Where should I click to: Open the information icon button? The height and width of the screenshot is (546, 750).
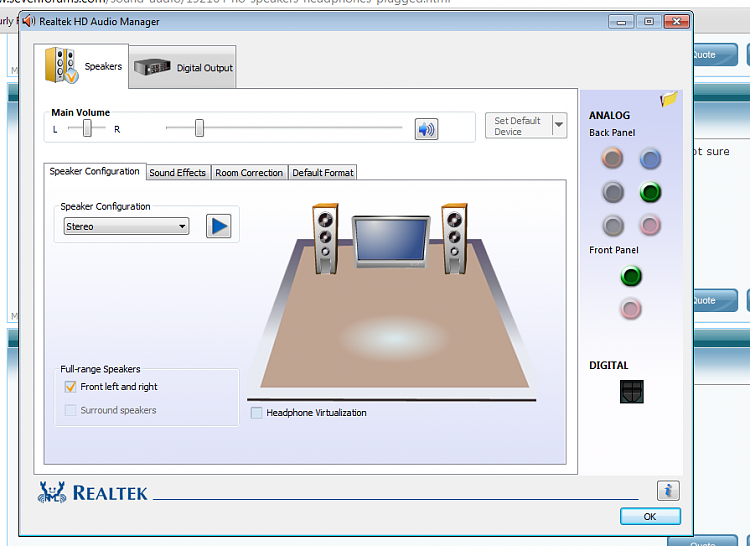click(668, 491)
